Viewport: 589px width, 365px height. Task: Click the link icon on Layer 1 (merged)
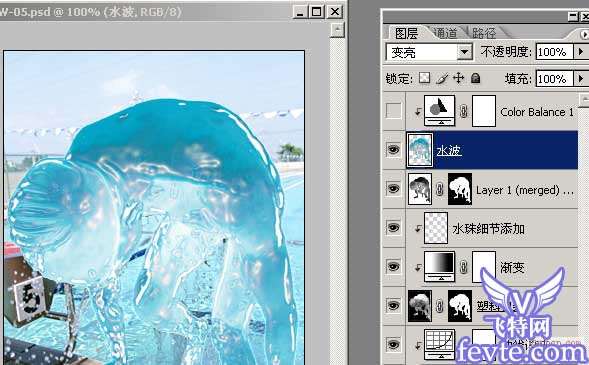[440, 189]
